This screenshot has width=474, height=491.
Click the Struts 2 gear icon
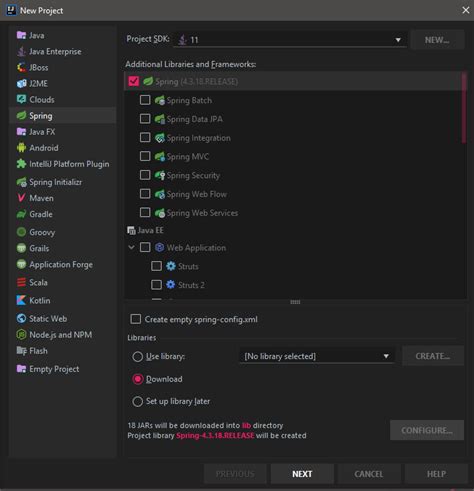click(x=170, y=285)
